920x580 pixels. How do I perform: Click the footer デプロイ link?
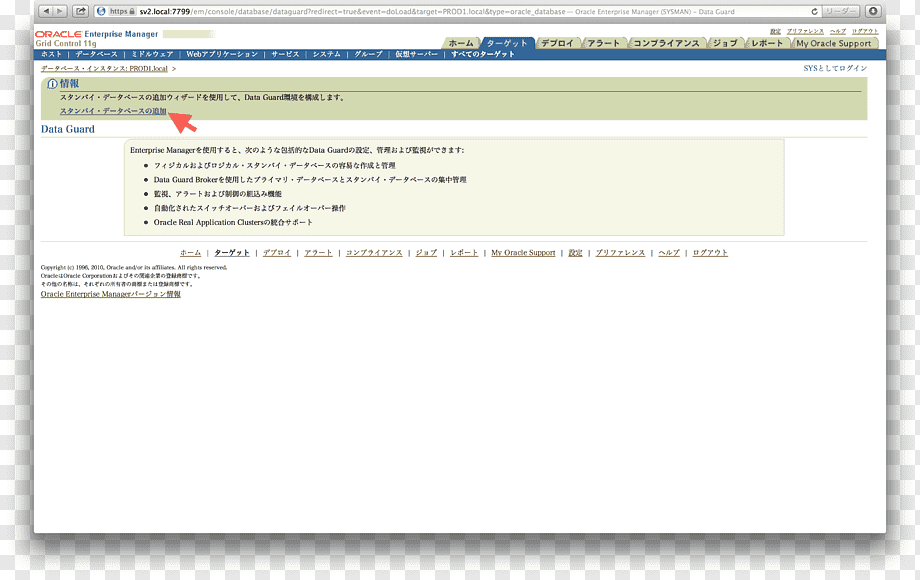pos(277,253)
